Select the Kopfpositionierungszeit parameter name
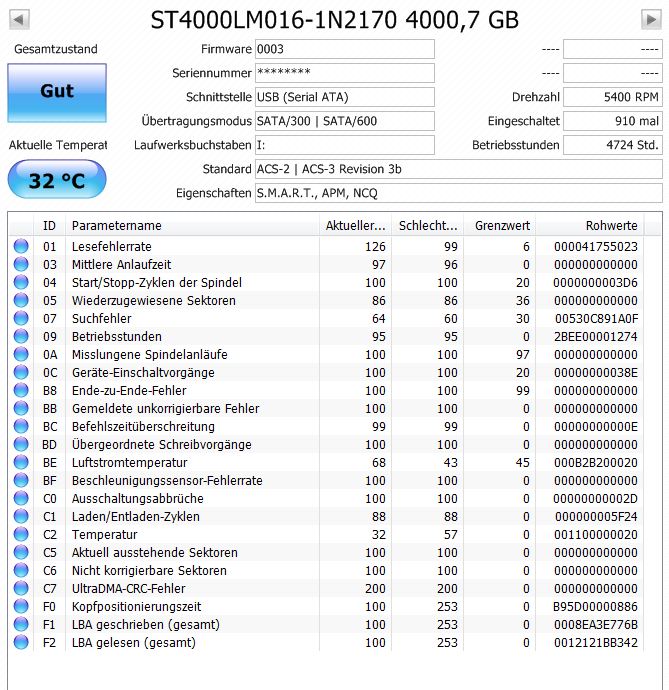Screen dimensions: 669x690 pyautogui.click(x=137, y=606)
